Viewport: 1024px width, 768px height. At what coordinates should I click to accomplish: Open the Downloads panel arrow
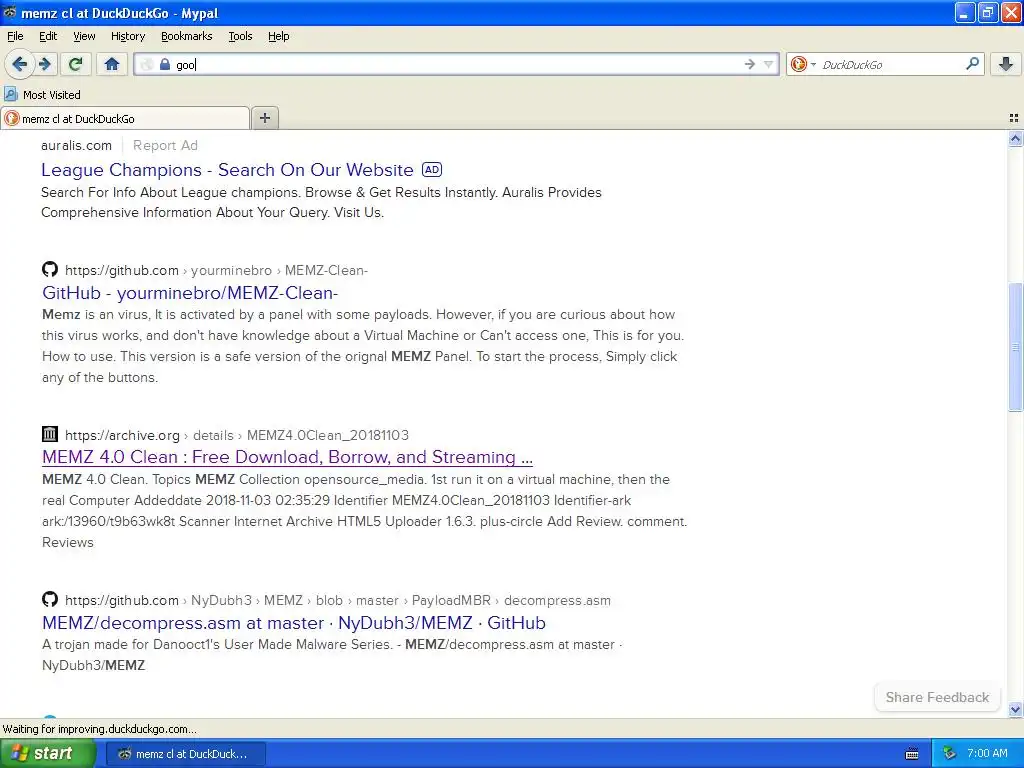(x=1006, y=64)
